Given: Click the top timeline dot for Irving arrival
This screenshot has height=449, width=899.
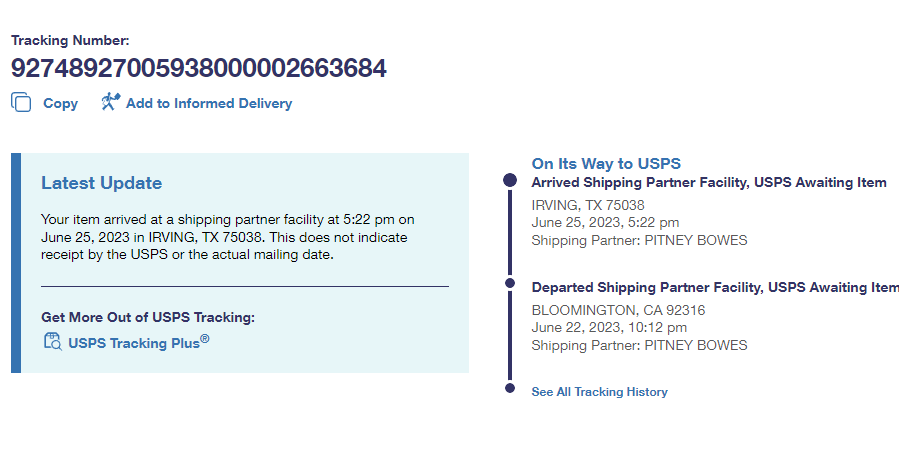Looking at the screenshot, I should pos(510,181).
